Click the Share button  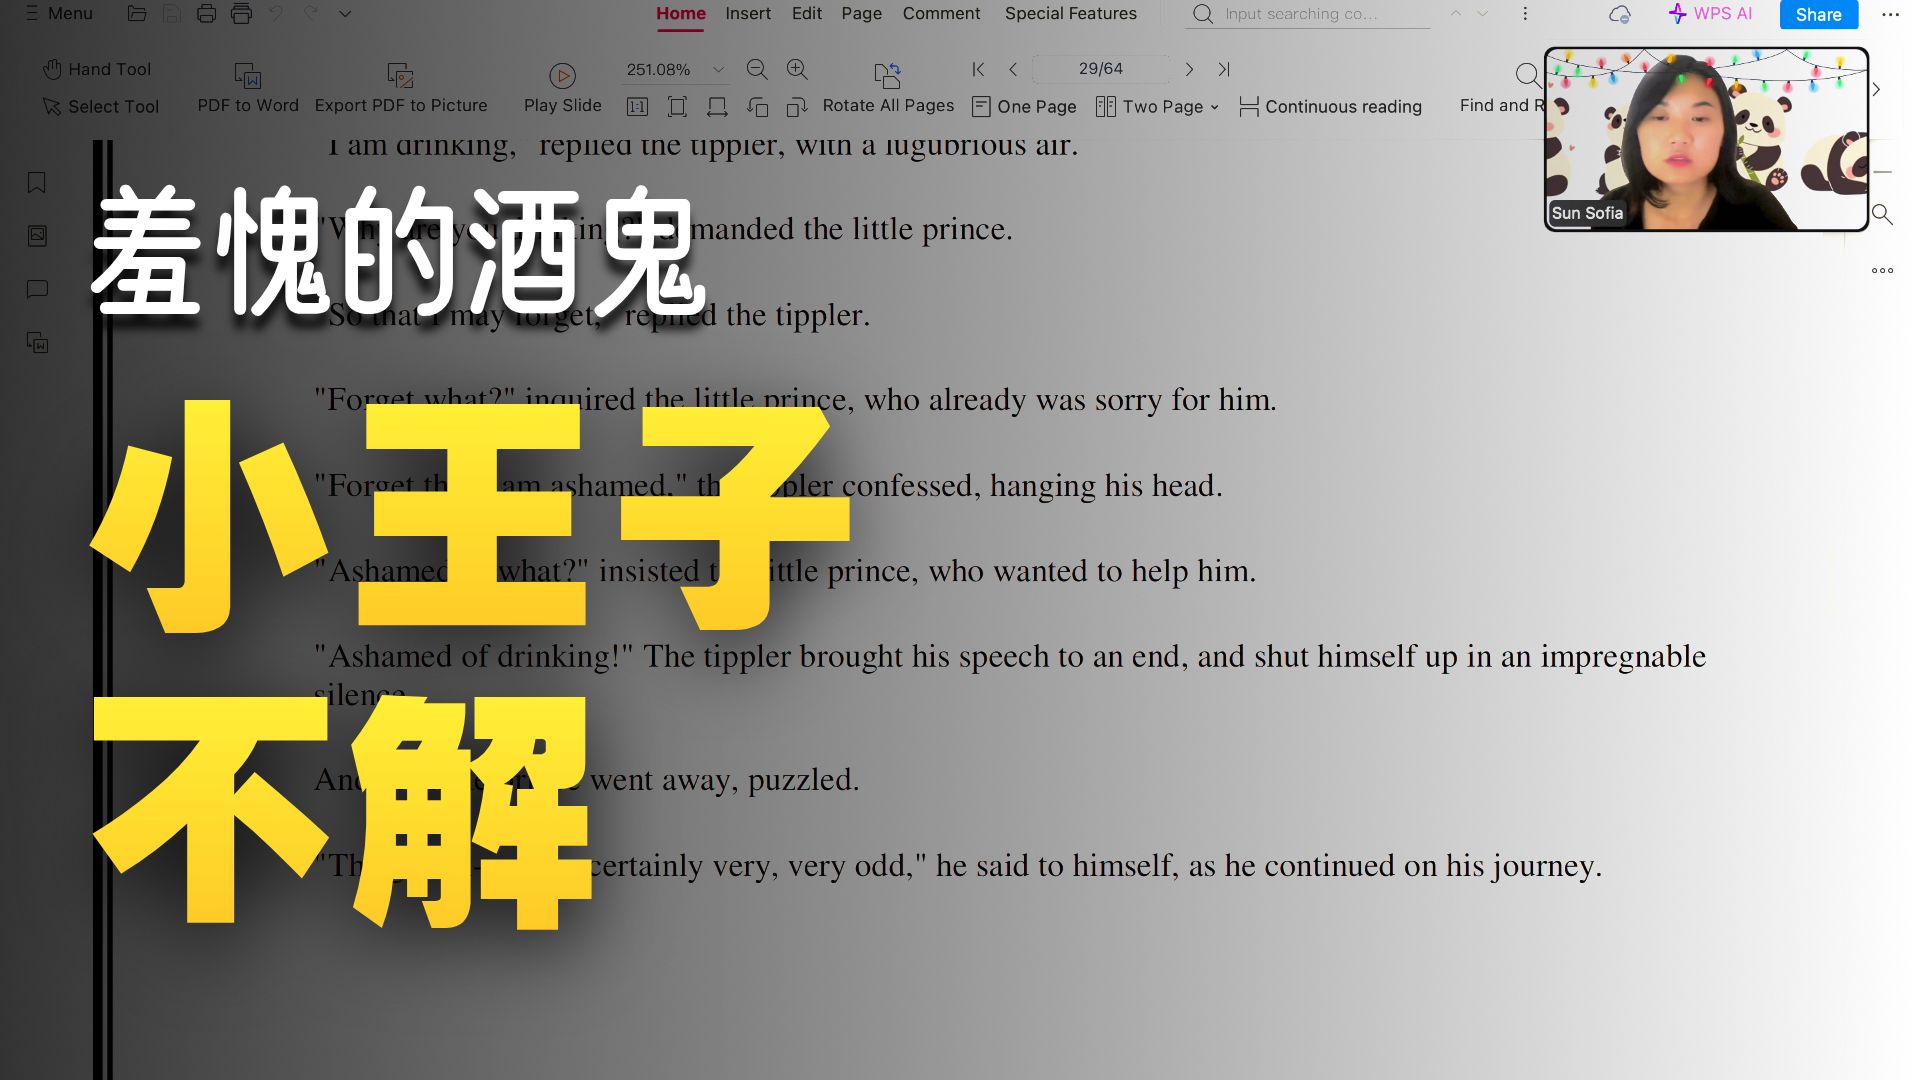click(1818, 14)
